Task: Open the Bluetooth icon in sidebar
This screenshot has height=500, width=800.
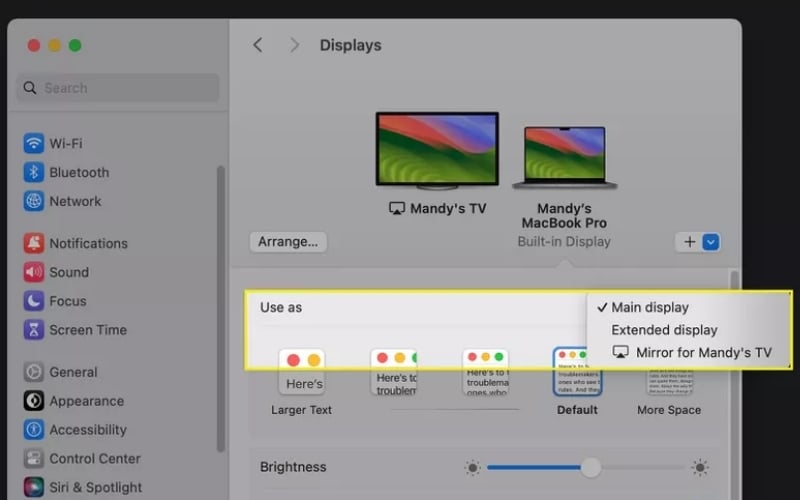Action: point(33,172)
